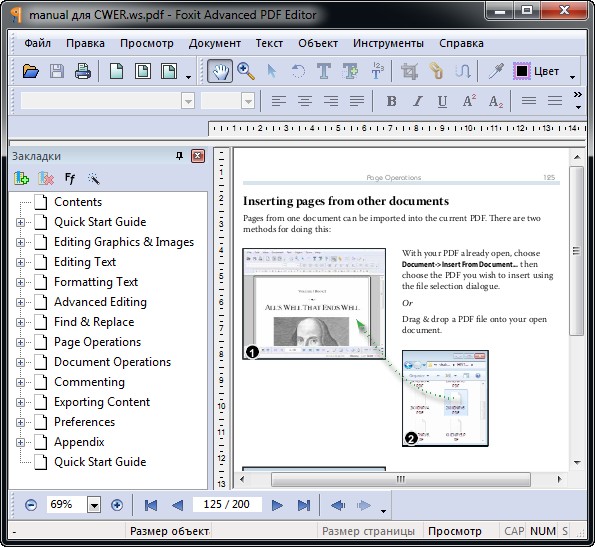Image resolution: width=595 pixels, height=547 pixels.
Task: Justify text alignment
Action: click(x=357, y=101)
